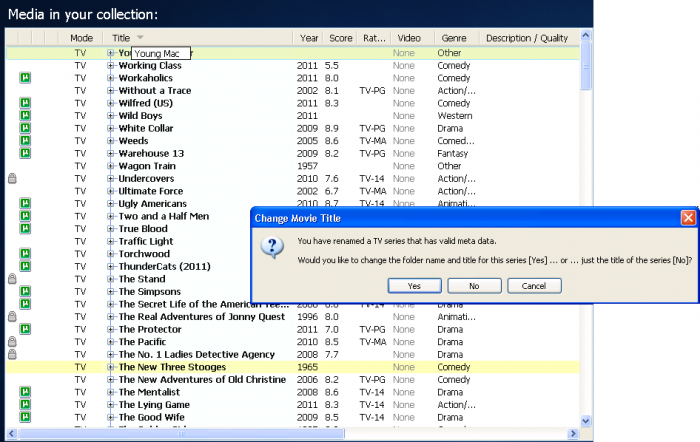Click the green icon beside Torchwood

[25, 254]
